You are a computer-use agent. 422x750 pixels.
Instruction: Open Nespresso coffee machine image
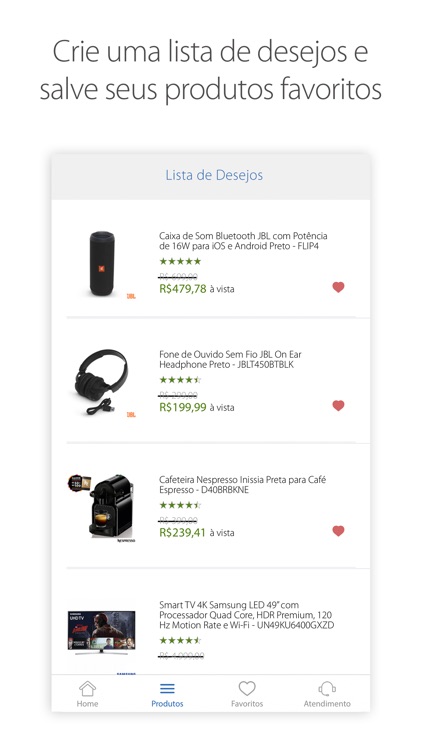coord(101,507)
